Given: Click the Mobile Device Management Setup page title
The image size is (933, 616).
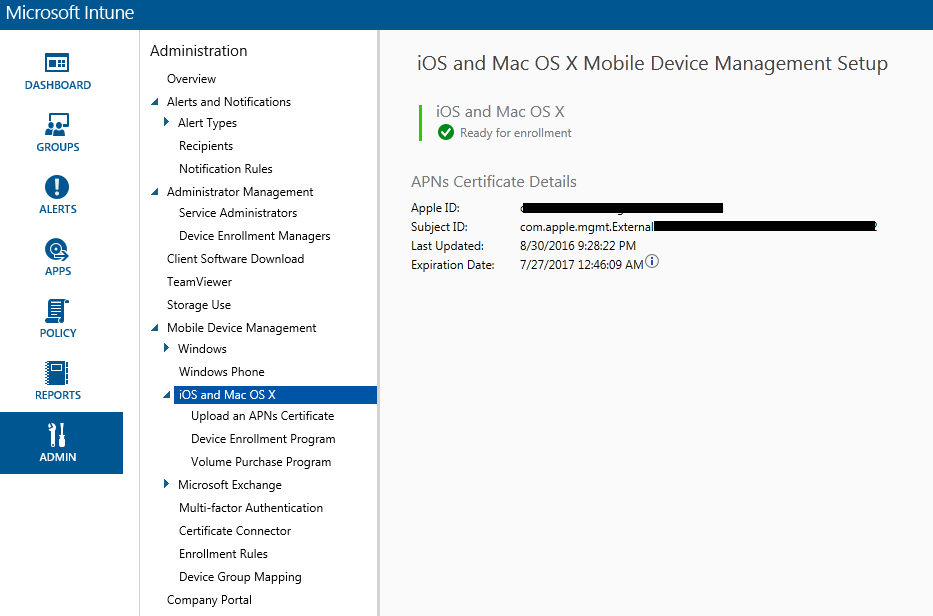Looking at the screenshot, I should 652,63.
